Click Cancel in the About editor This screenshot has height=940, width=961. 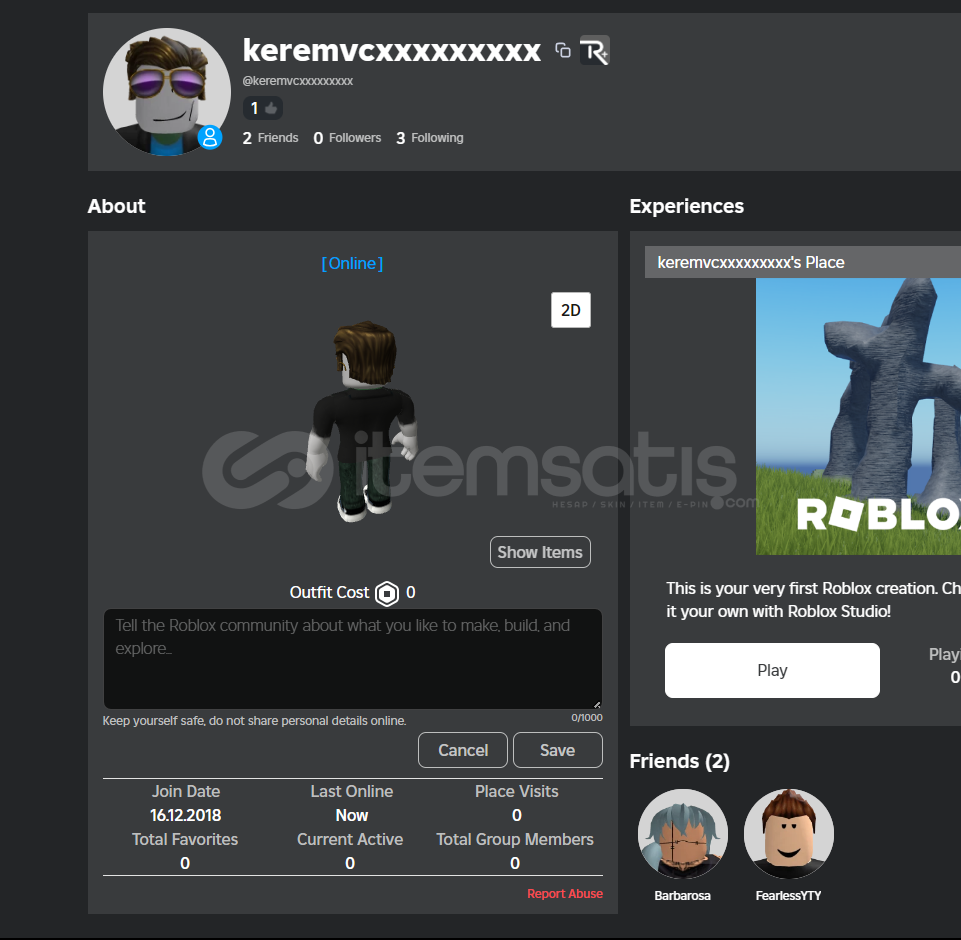click(463, 750)
